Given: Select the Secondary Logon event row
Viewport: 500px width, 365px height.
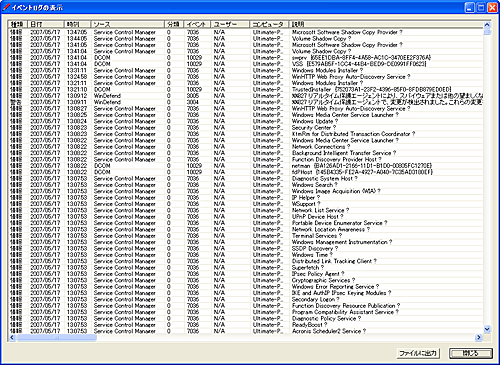Looking at the screenshot, I should tap(246, 299).
